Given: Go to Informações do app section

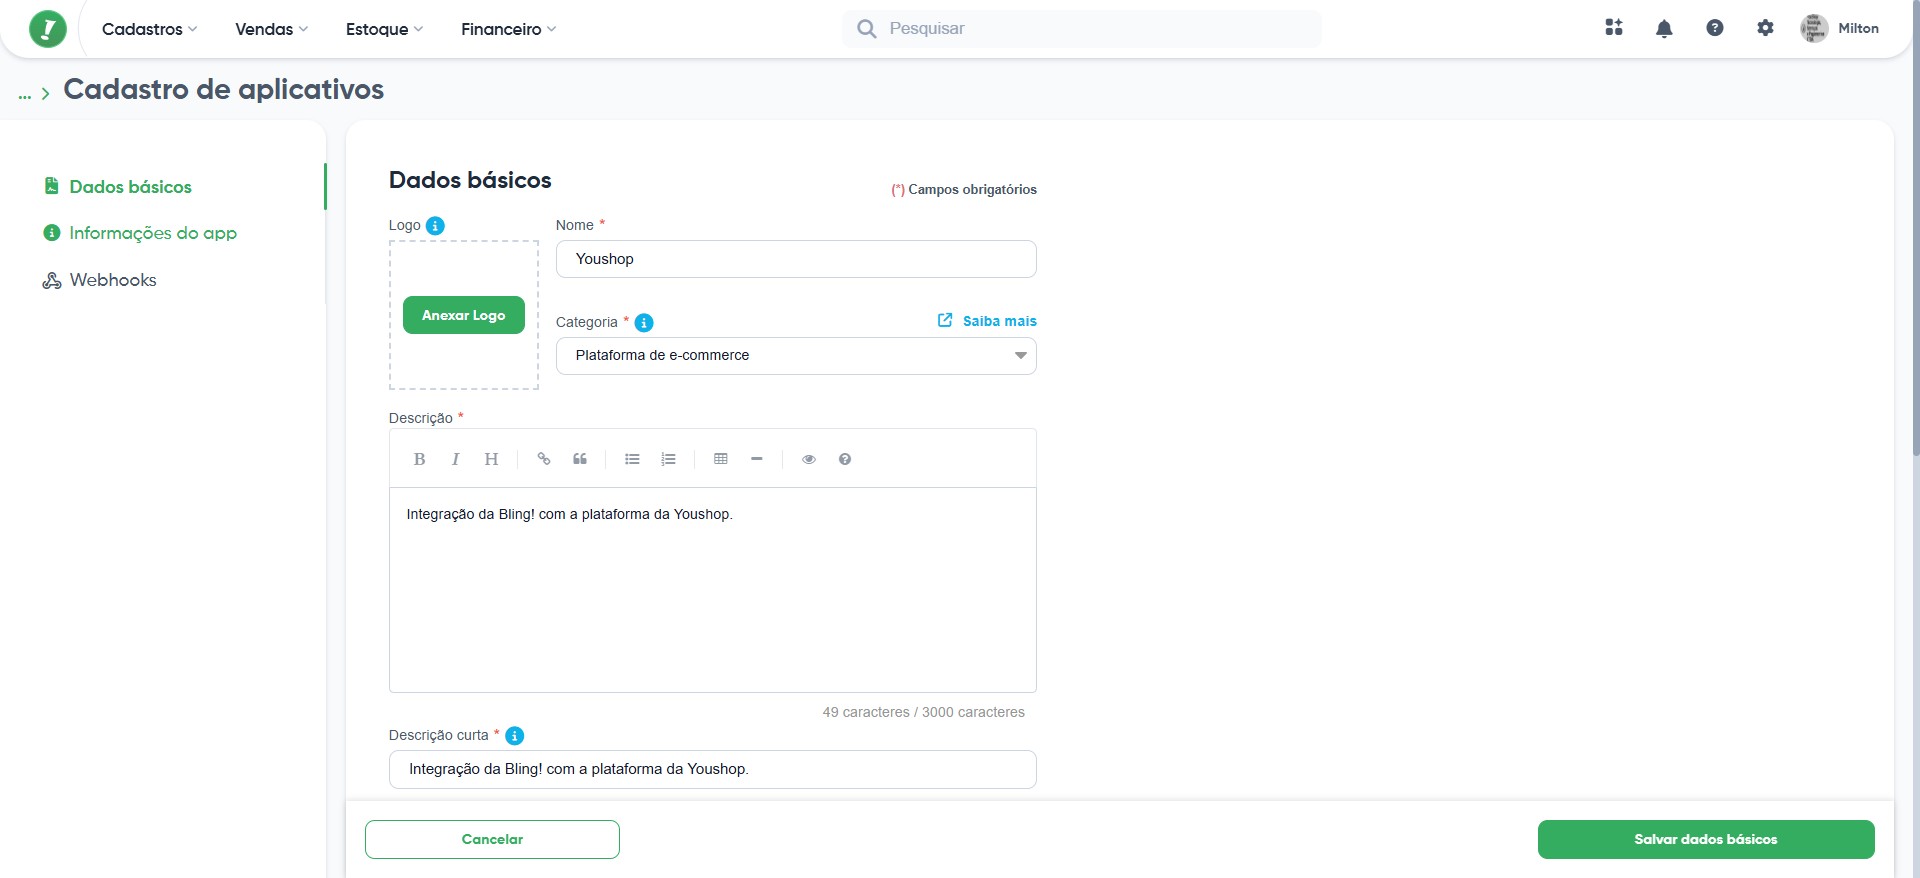Looking at the screenshot, I should [x=153, y=233].
